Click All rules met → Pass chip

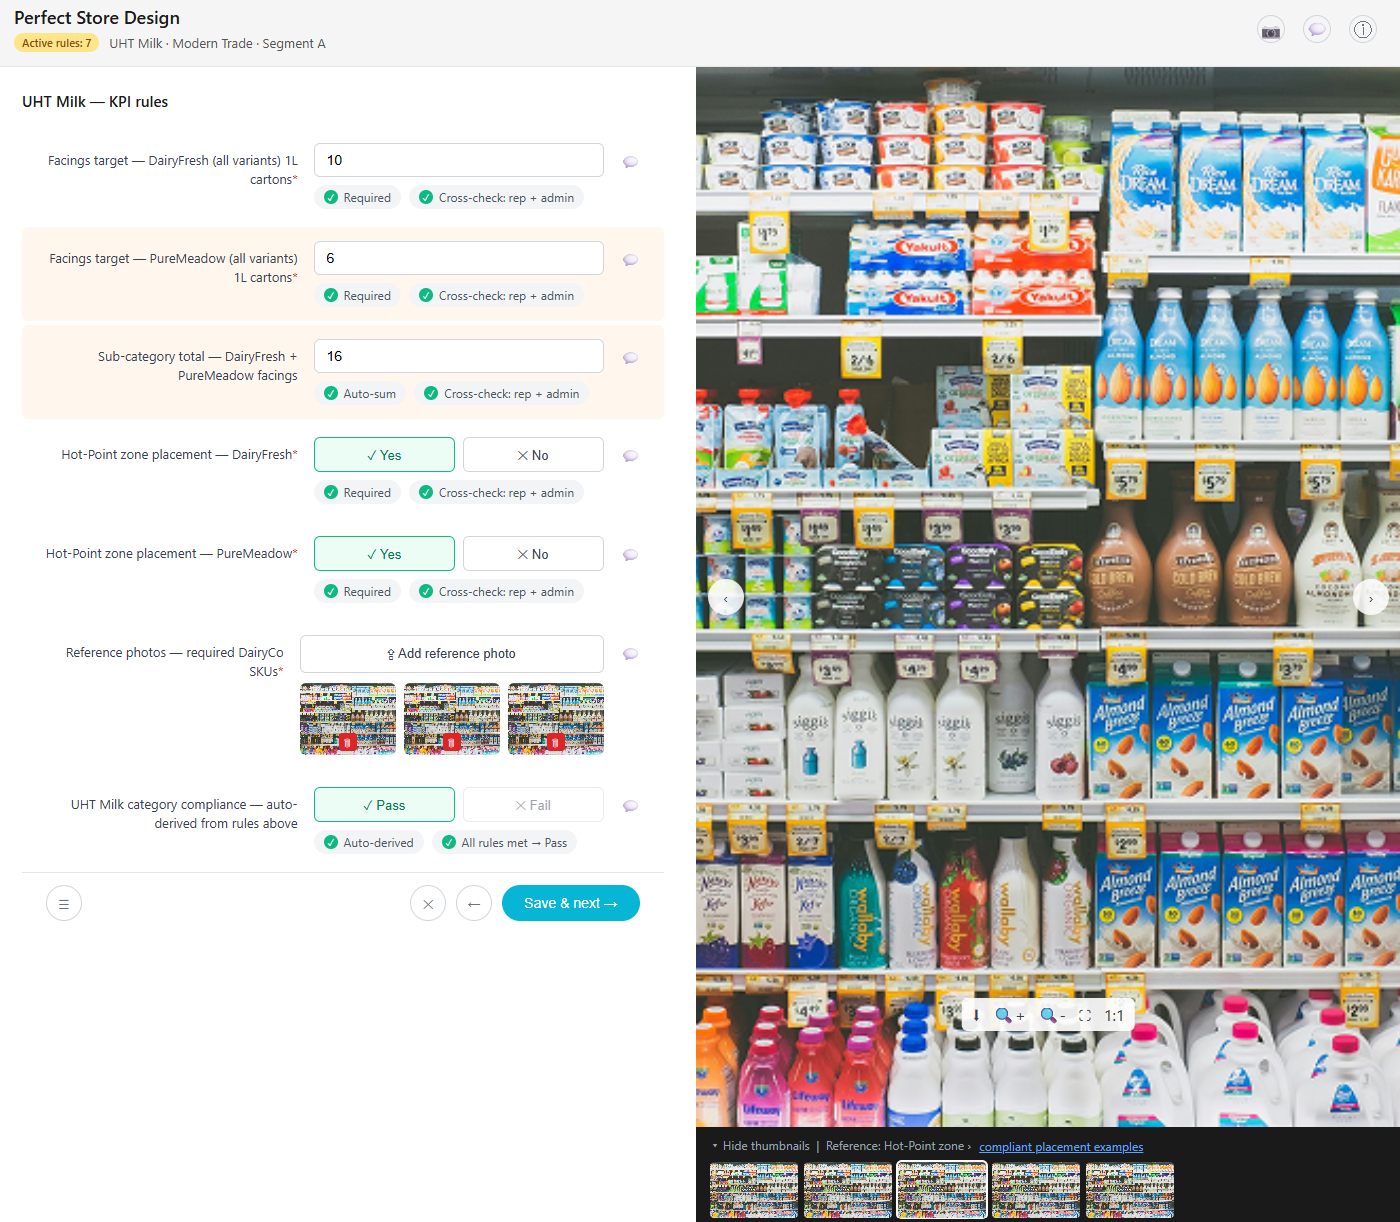[505, 843]
